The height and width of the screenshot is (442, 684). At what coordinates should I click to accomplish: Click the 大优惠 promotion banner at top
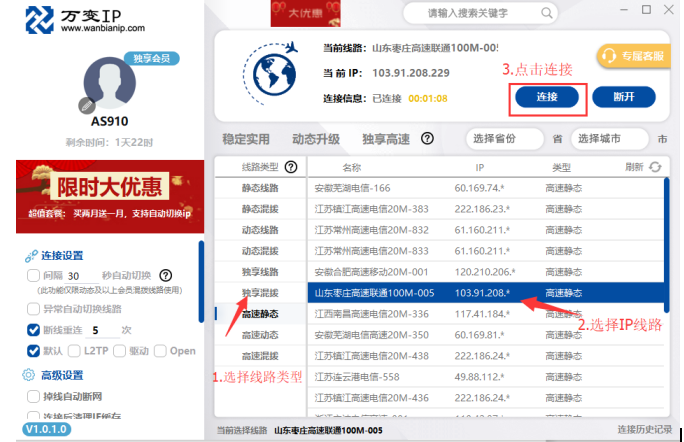[305, 14]
